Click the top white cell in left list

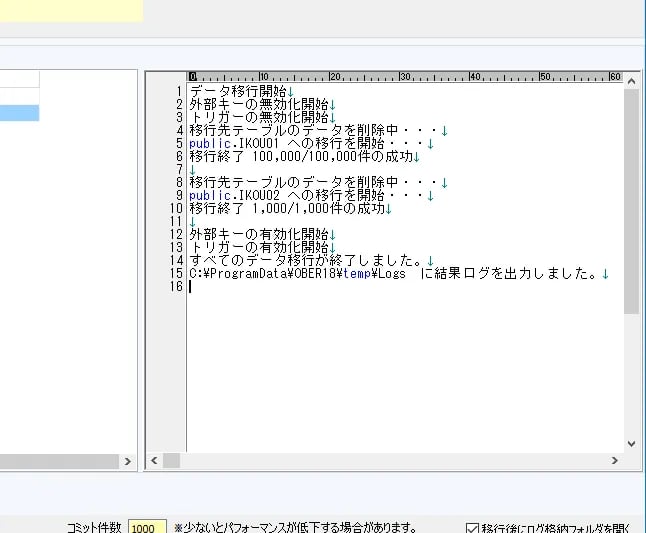pos(19,79)
